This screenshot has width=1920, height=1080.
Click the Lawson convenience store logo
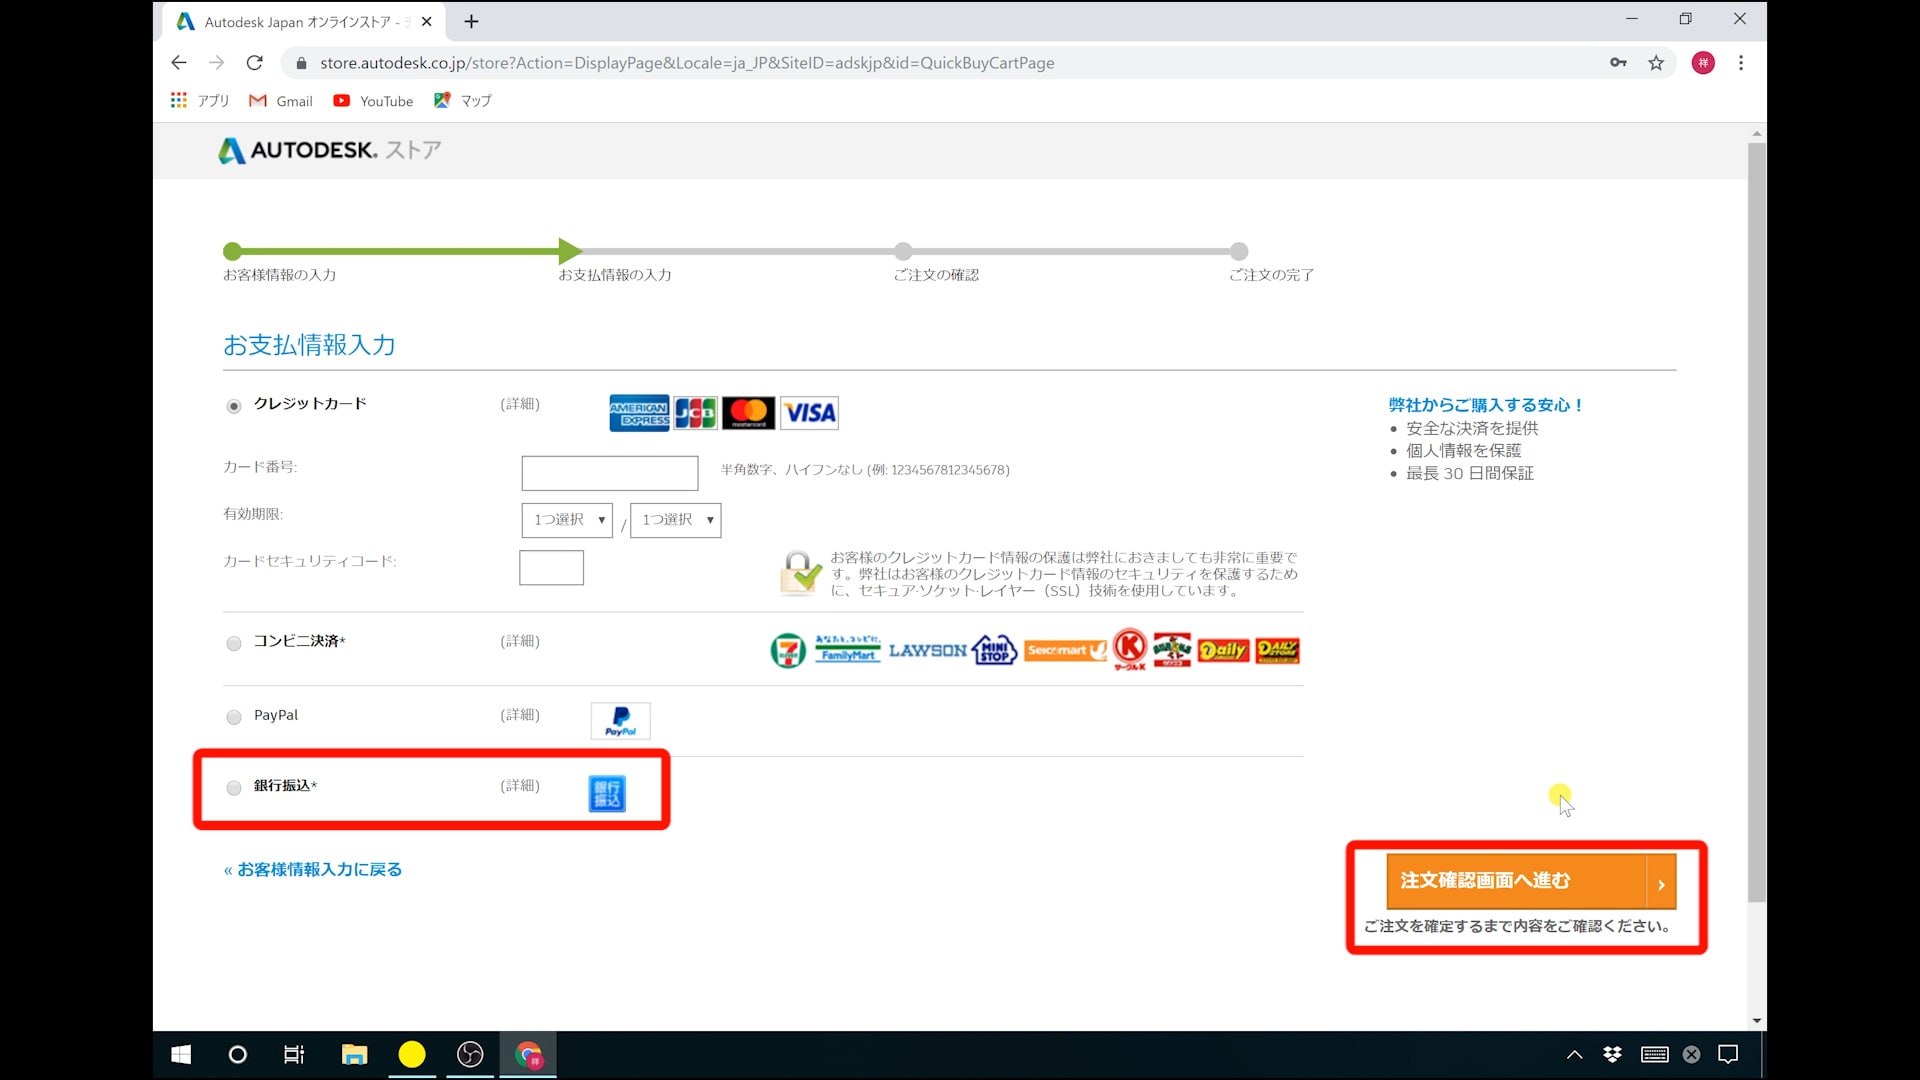927,651
